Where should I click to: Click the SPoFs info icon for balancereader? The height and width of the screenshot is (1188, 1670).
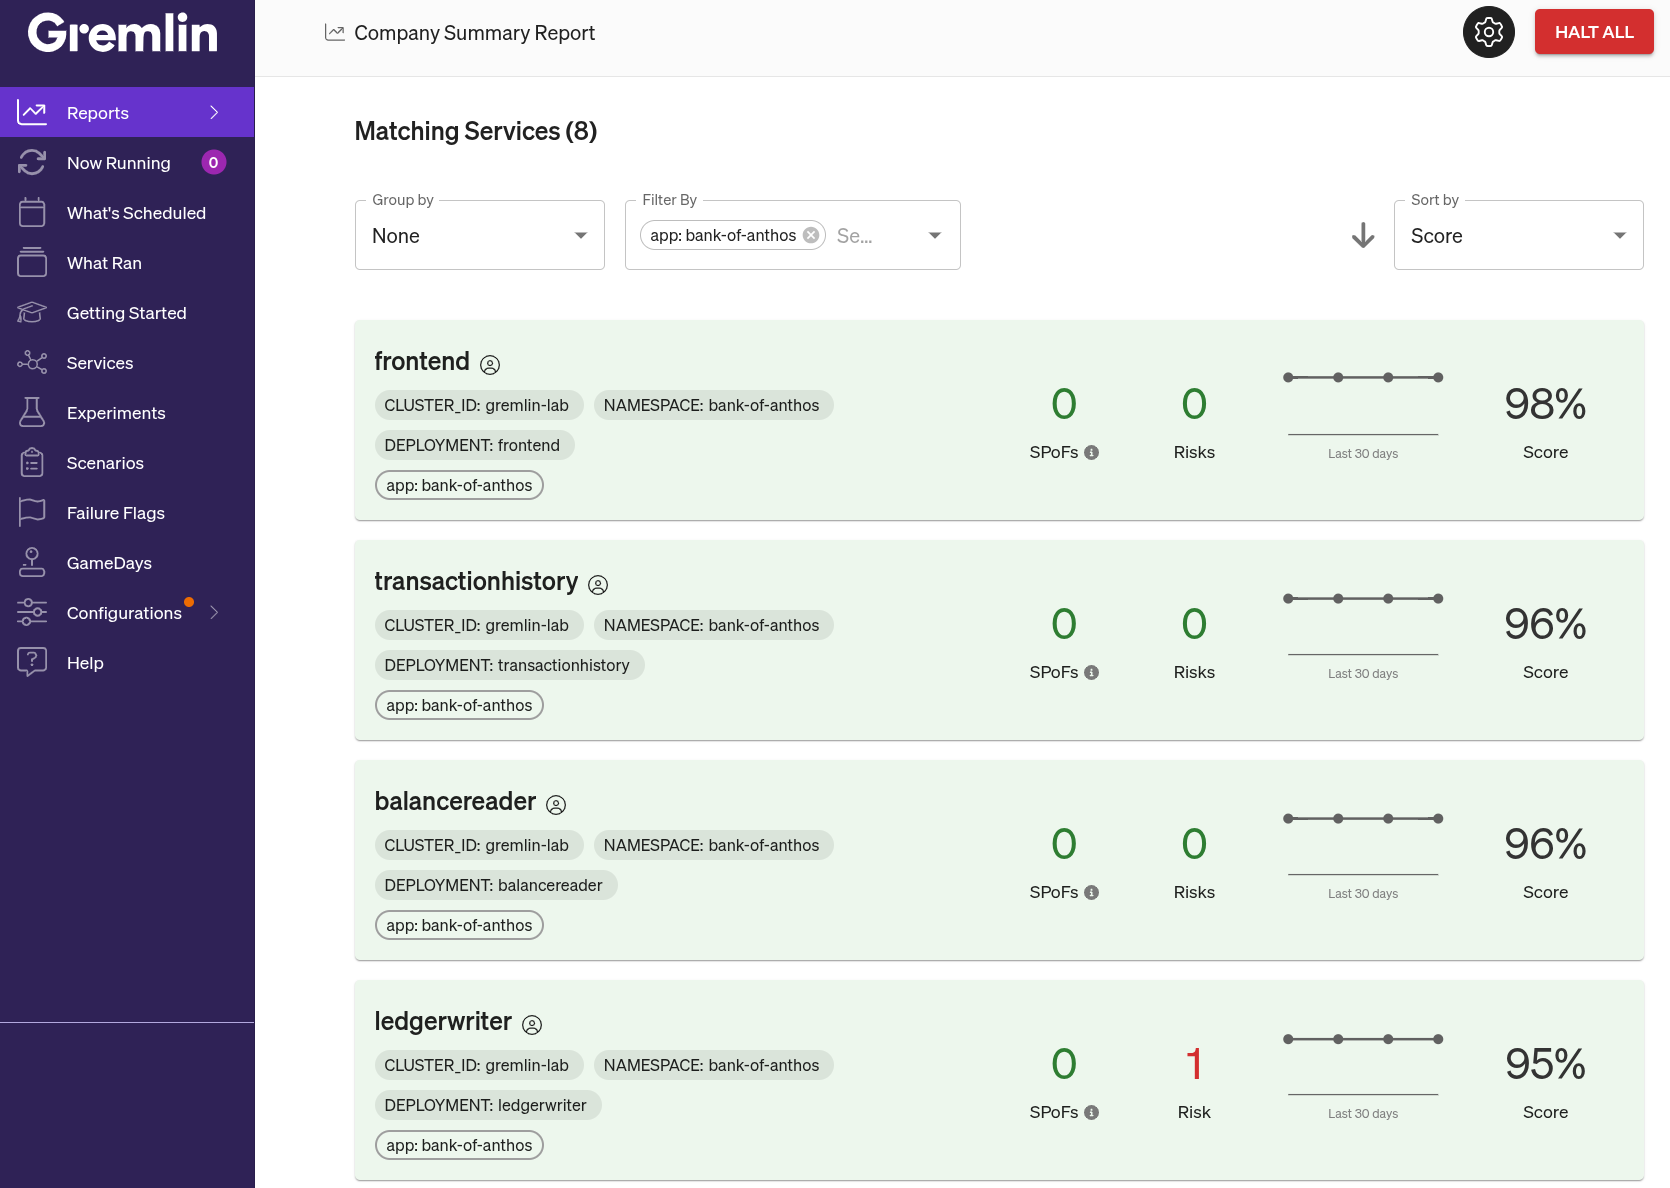1092,893
